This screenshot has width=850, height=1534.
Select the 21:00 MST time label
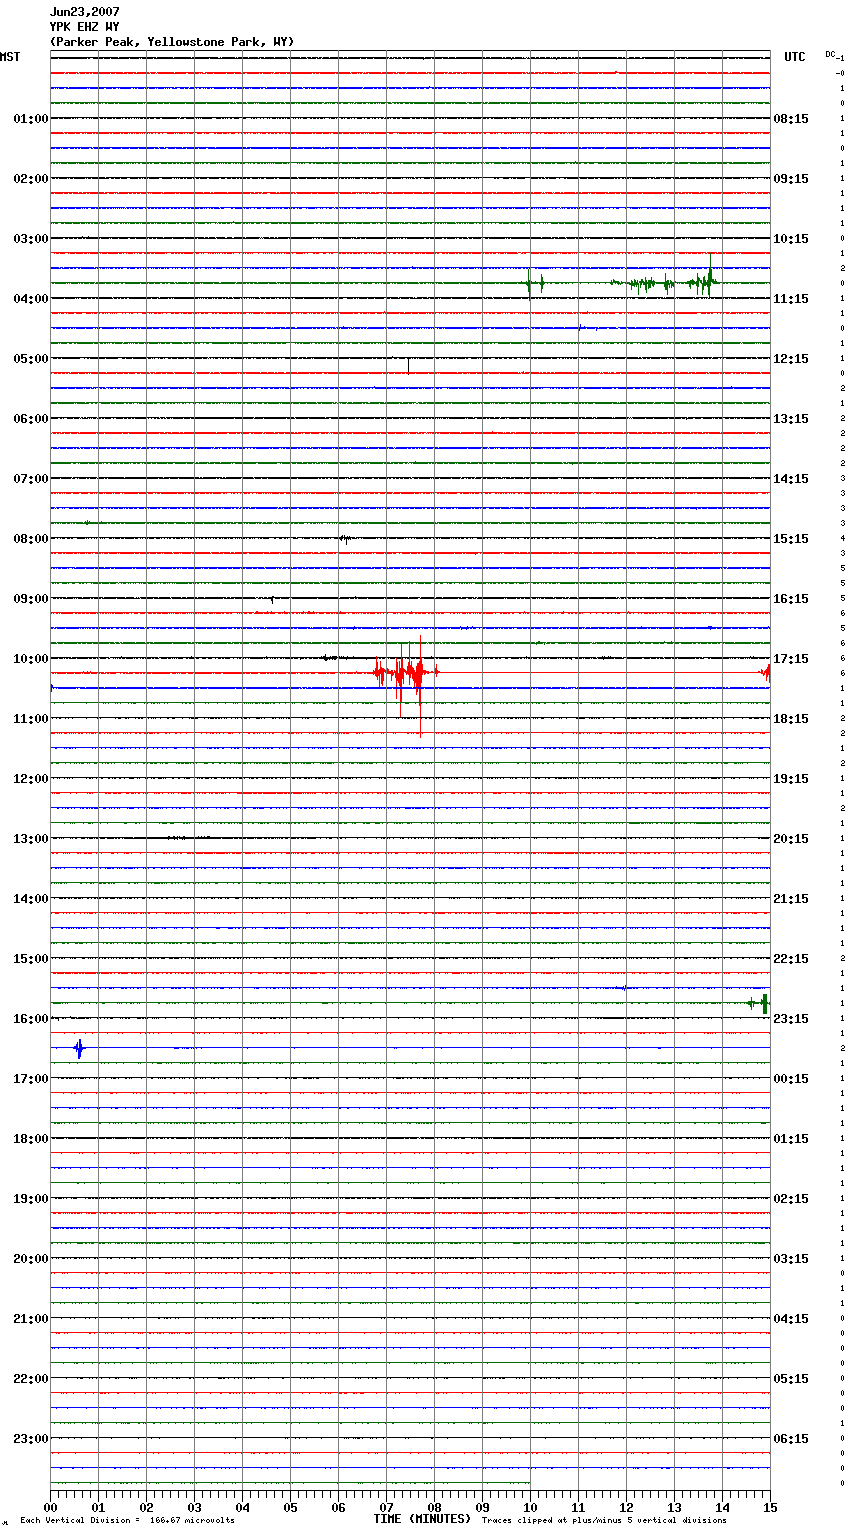tap(31, 1319)
